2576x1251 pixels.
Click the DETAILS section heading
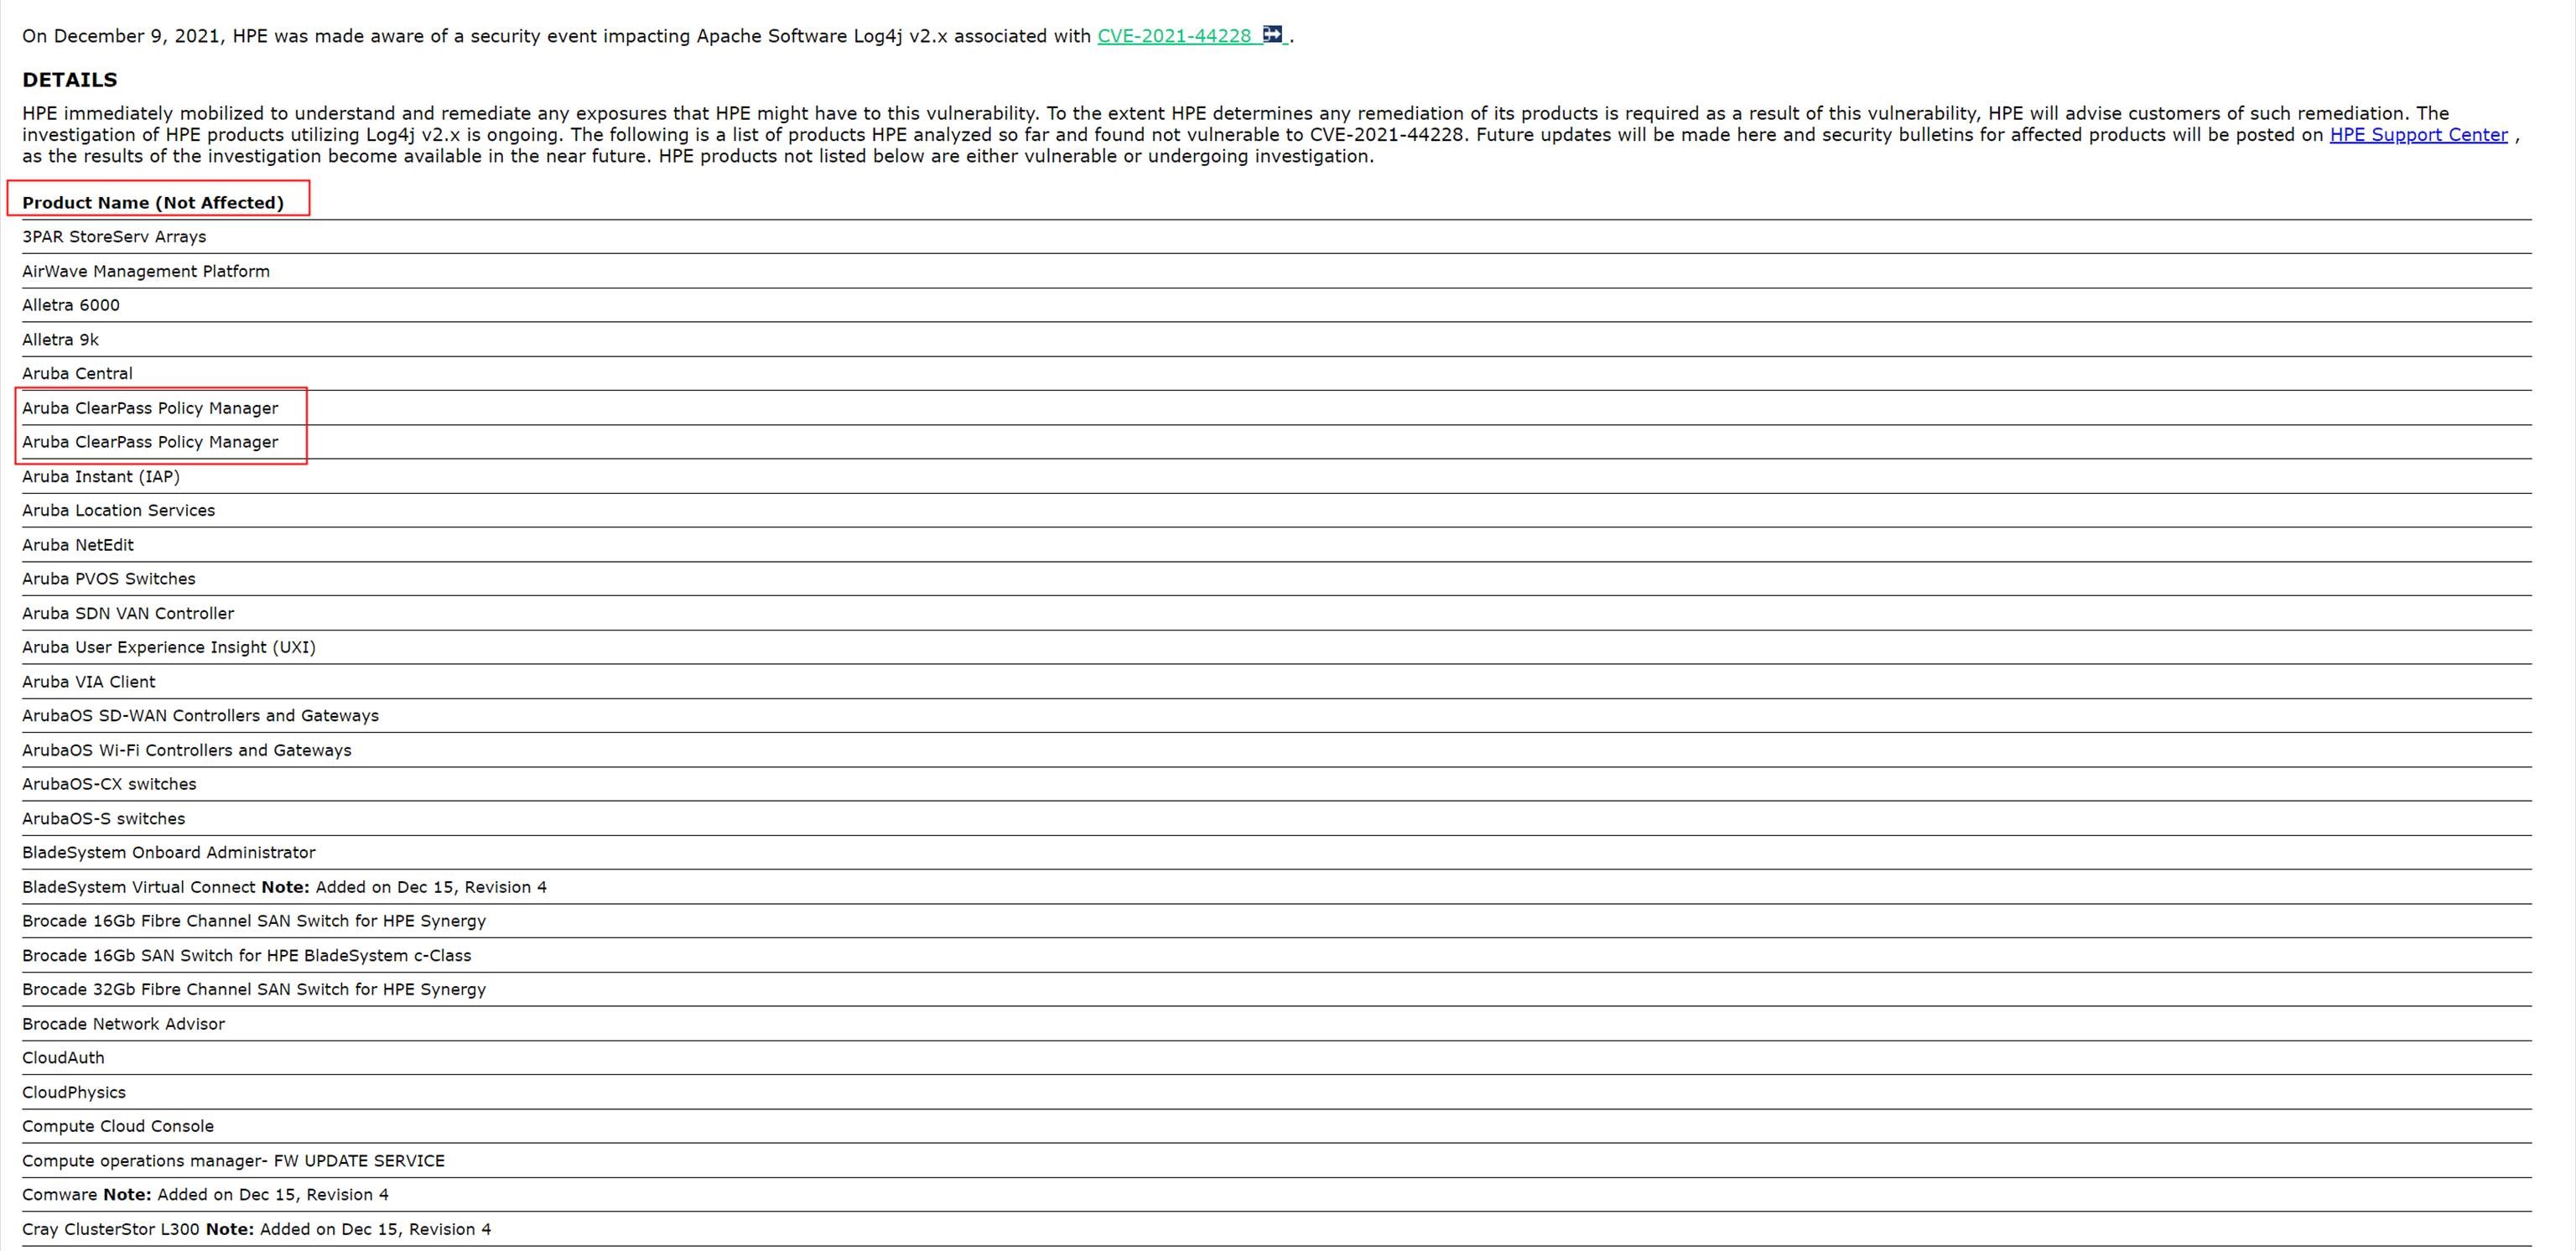(x=70, y=80)
